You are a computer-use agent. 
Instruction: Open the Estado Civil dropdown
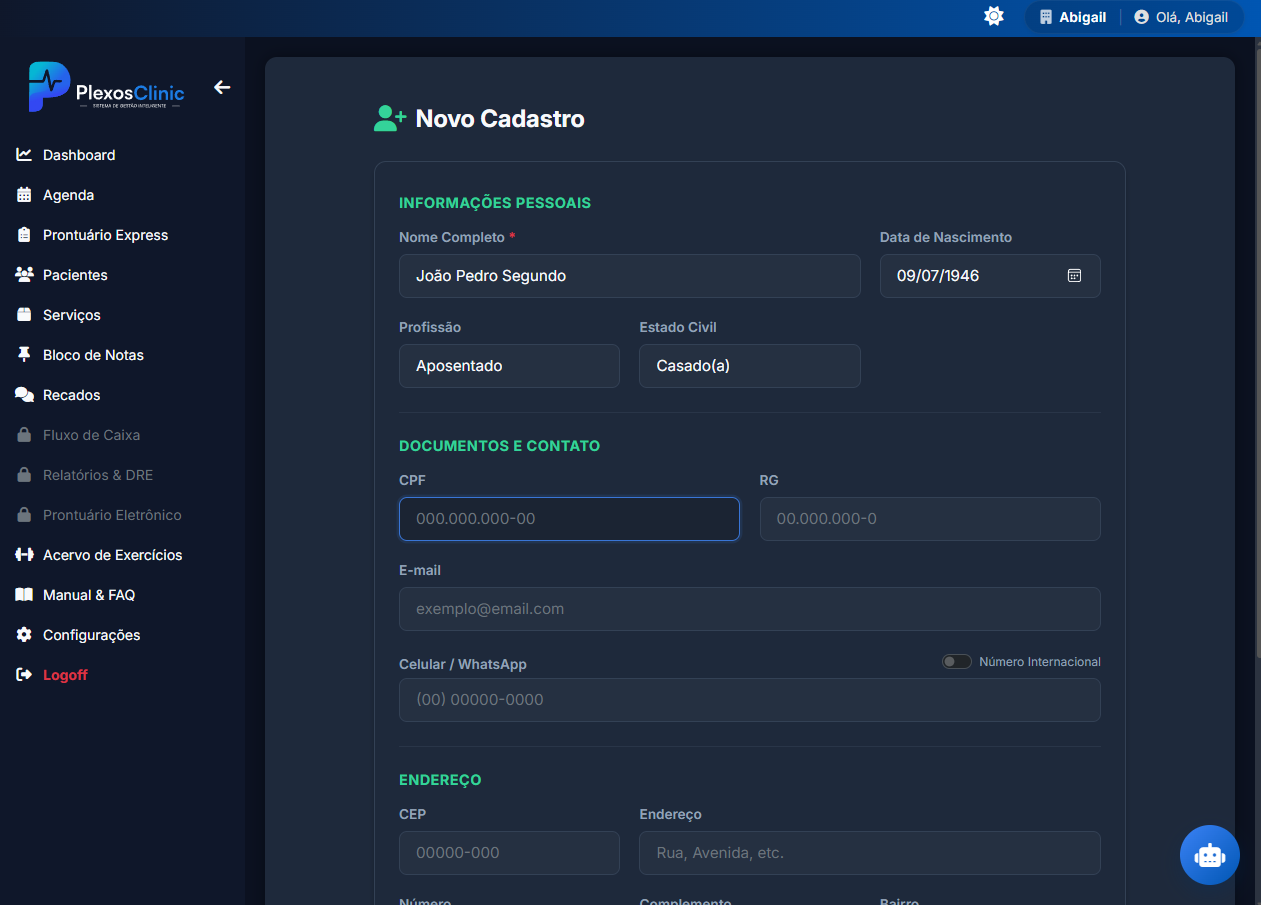pyautogui.click(x=750, y=366)
